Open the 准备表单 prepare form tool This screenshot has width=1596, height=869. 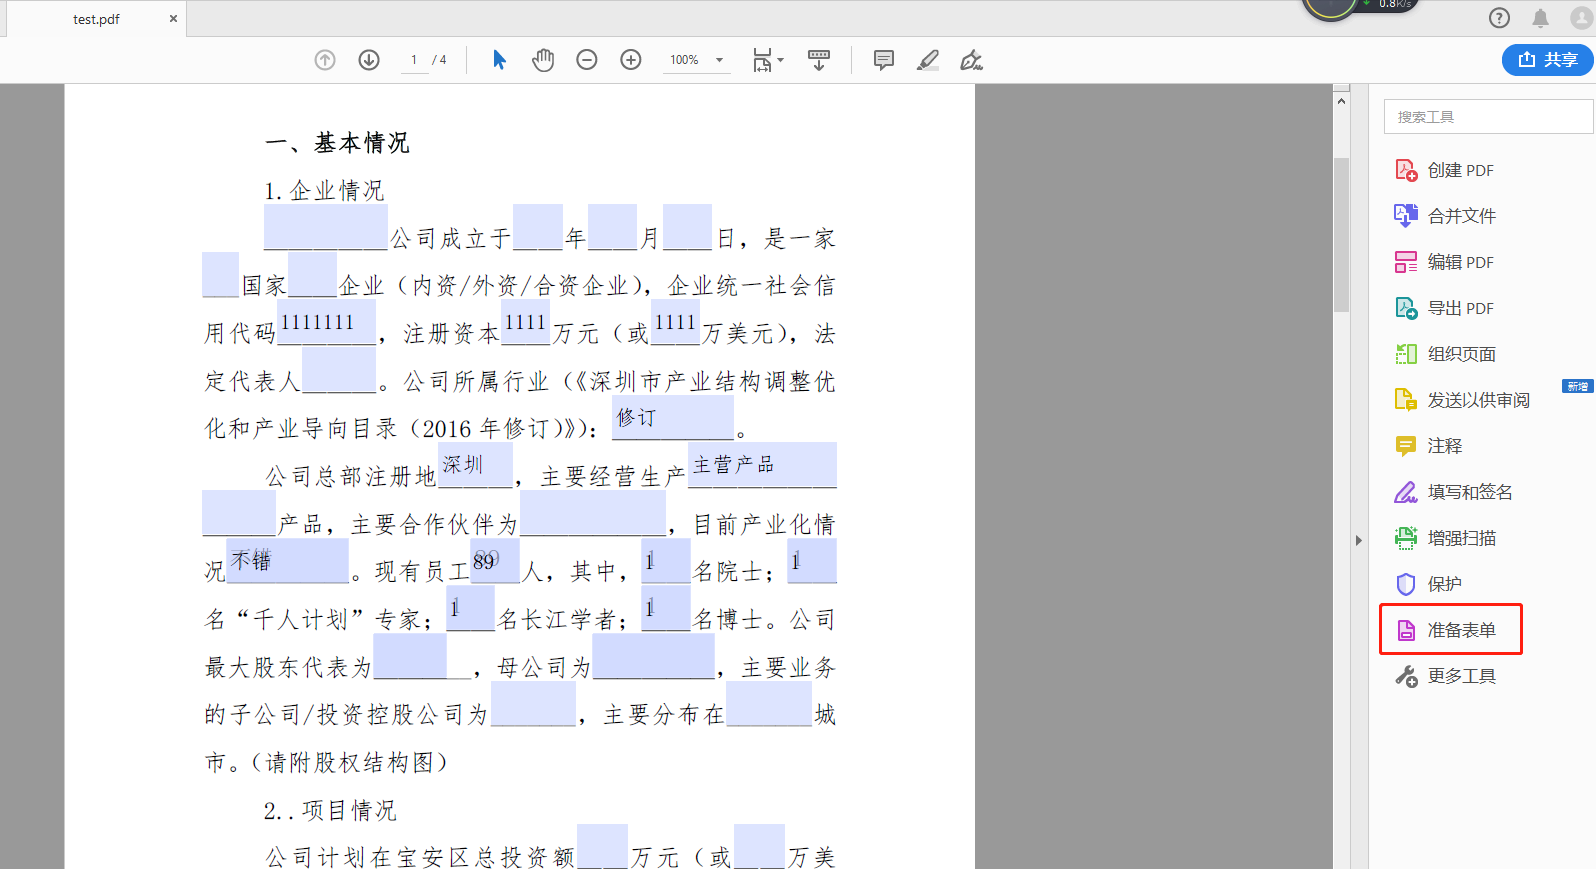point(1450,630)
